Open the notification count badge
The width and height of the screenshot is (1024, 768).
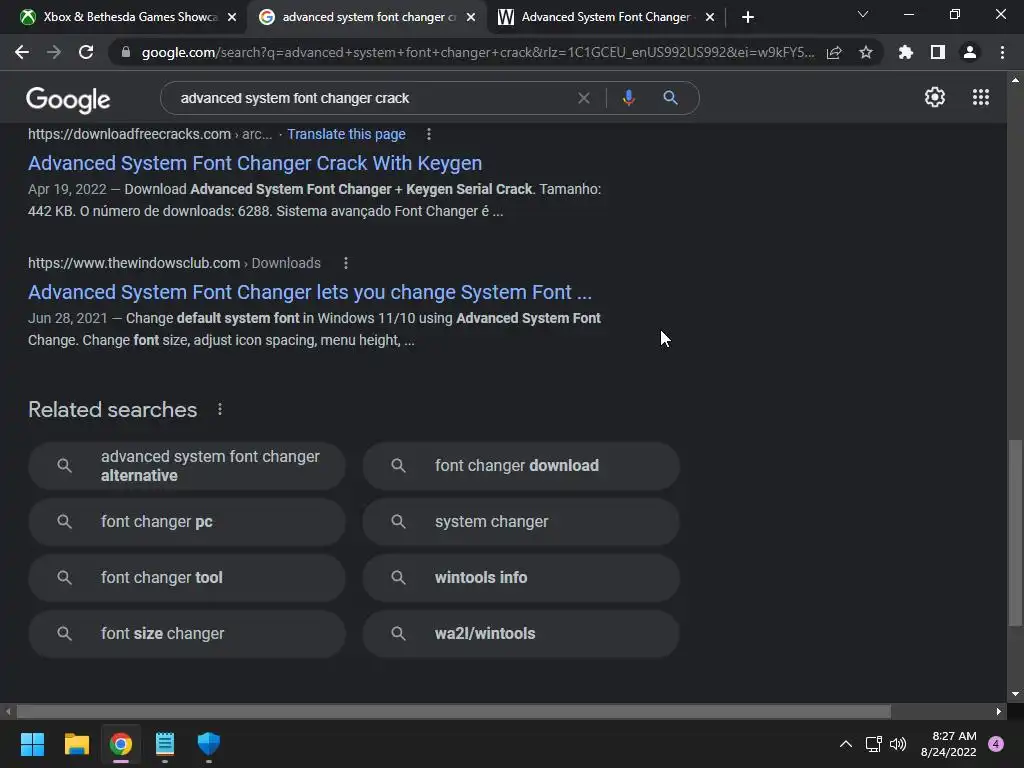(x=996, y=744)
